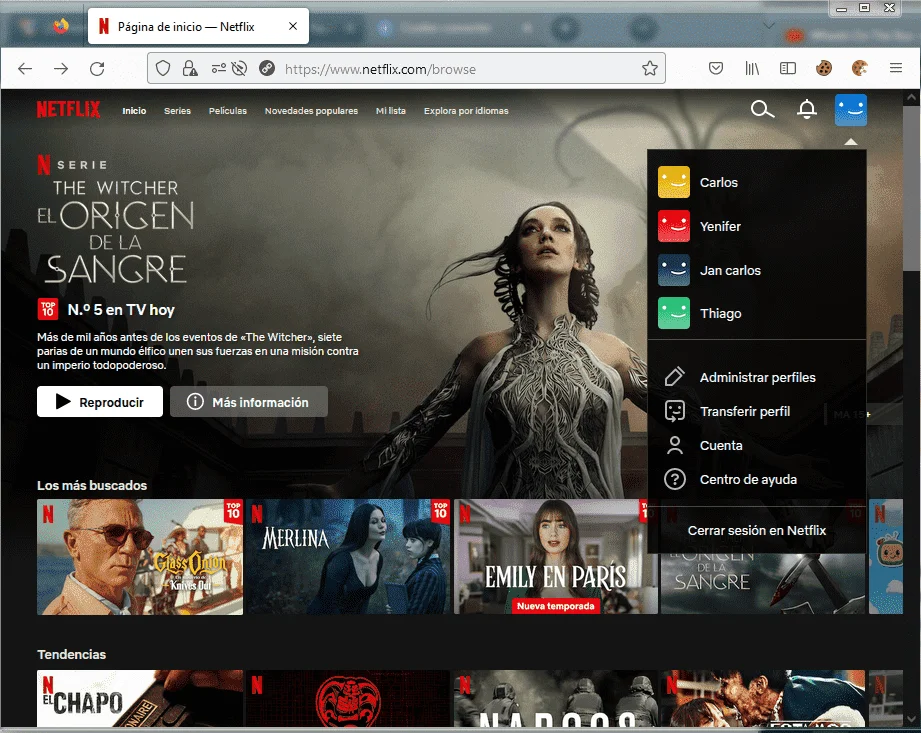The width and height of the screenshot is (921, 733).
Task: Click the first cookie extension icon
Action: click(824, 68)
